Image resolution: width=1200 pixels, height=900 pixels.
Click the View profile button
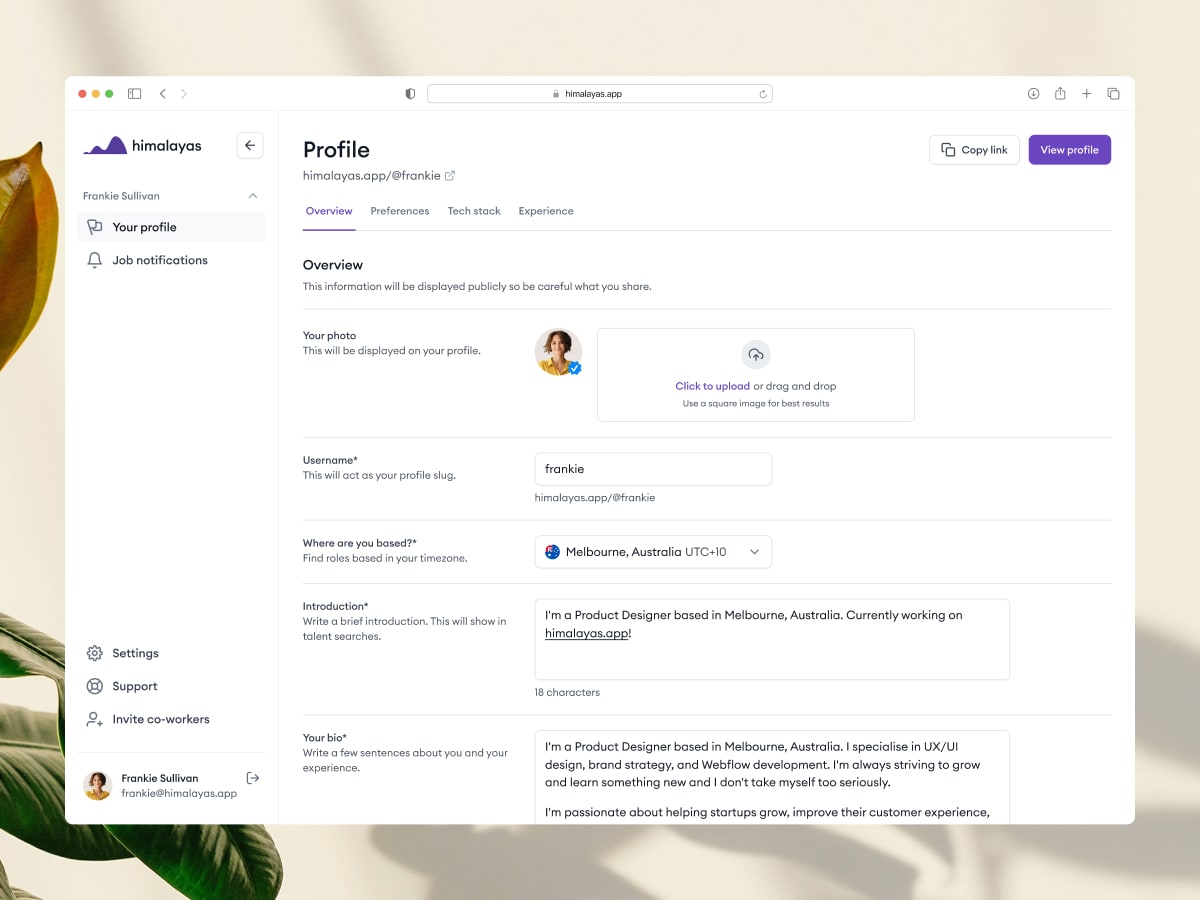click(1069, 150)
